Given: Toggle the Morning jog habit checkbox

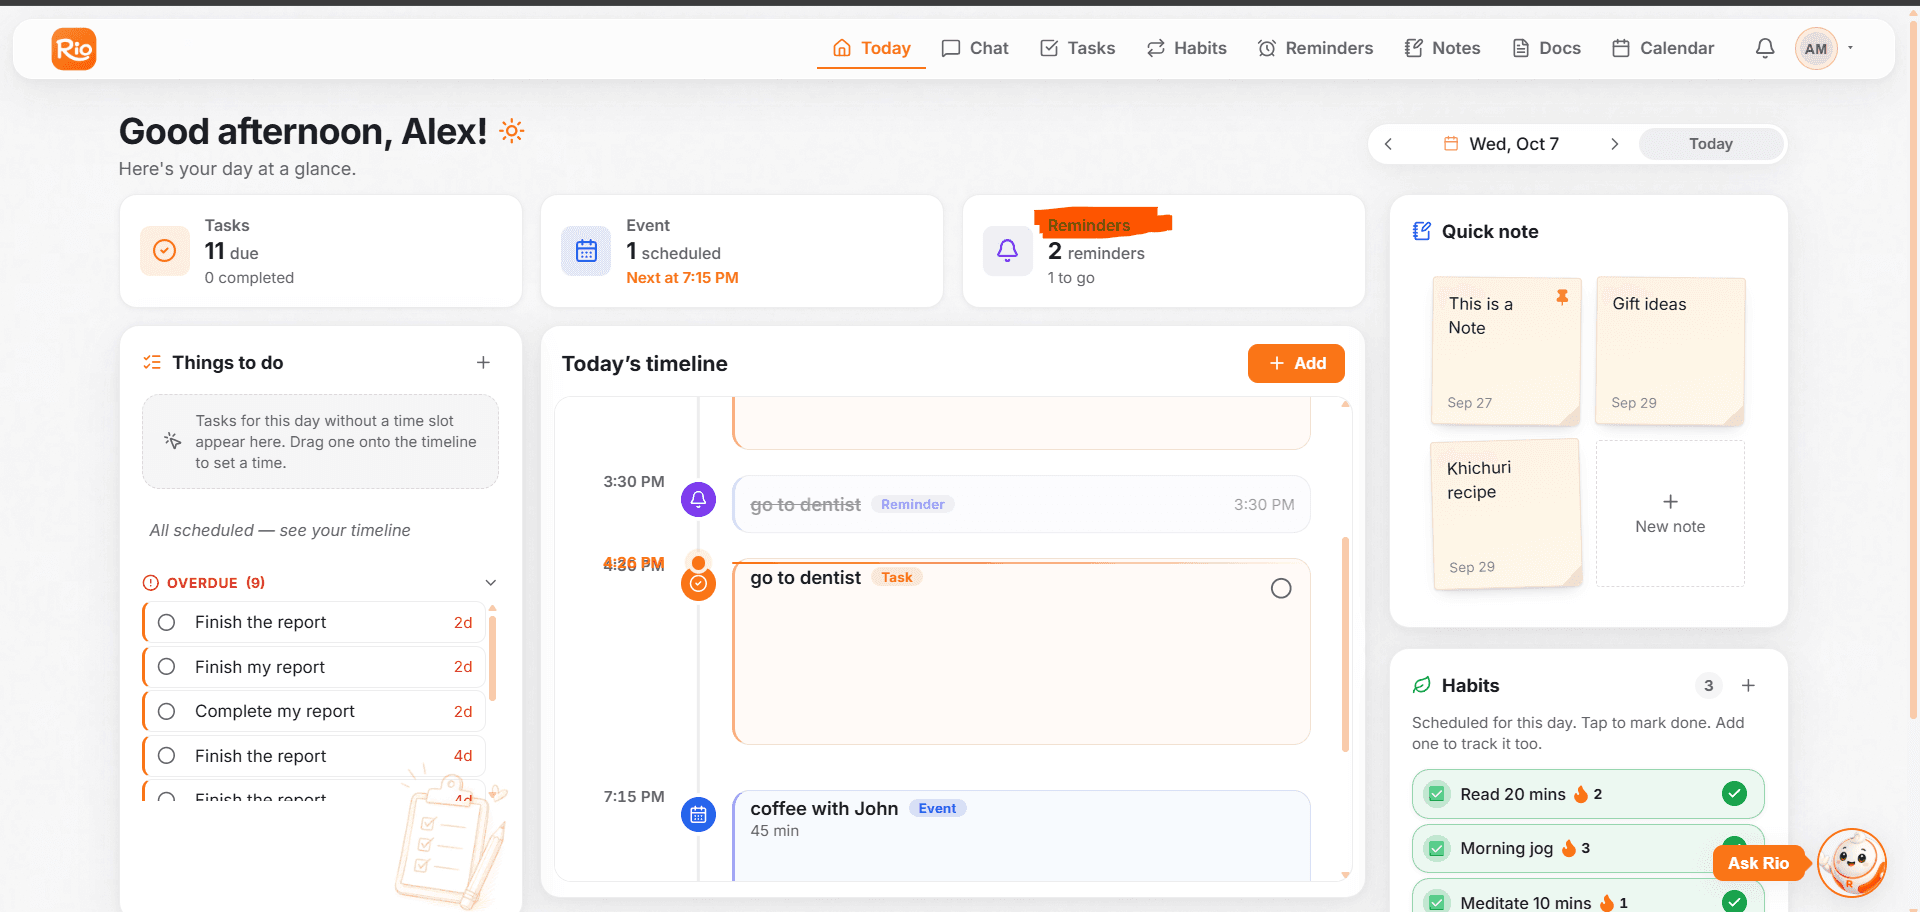Looking at the screenshot, I should coord(1437,849).
